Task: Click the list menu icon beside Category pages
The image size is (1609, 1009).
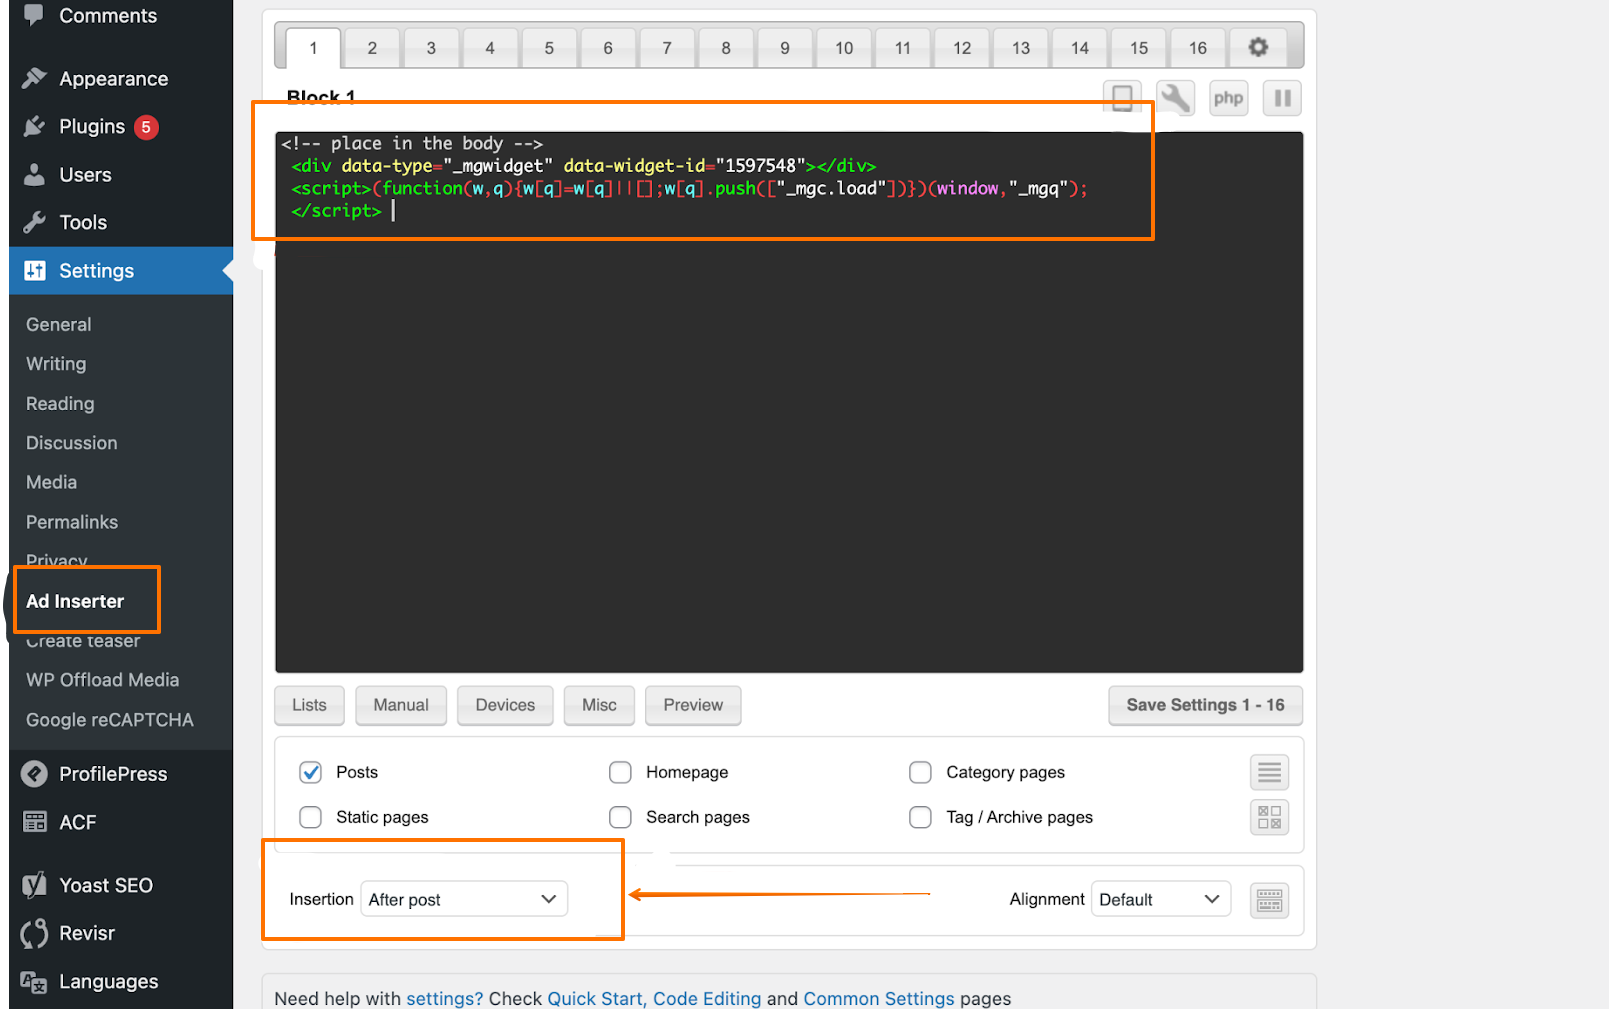Action: (x=1269, y=771)
